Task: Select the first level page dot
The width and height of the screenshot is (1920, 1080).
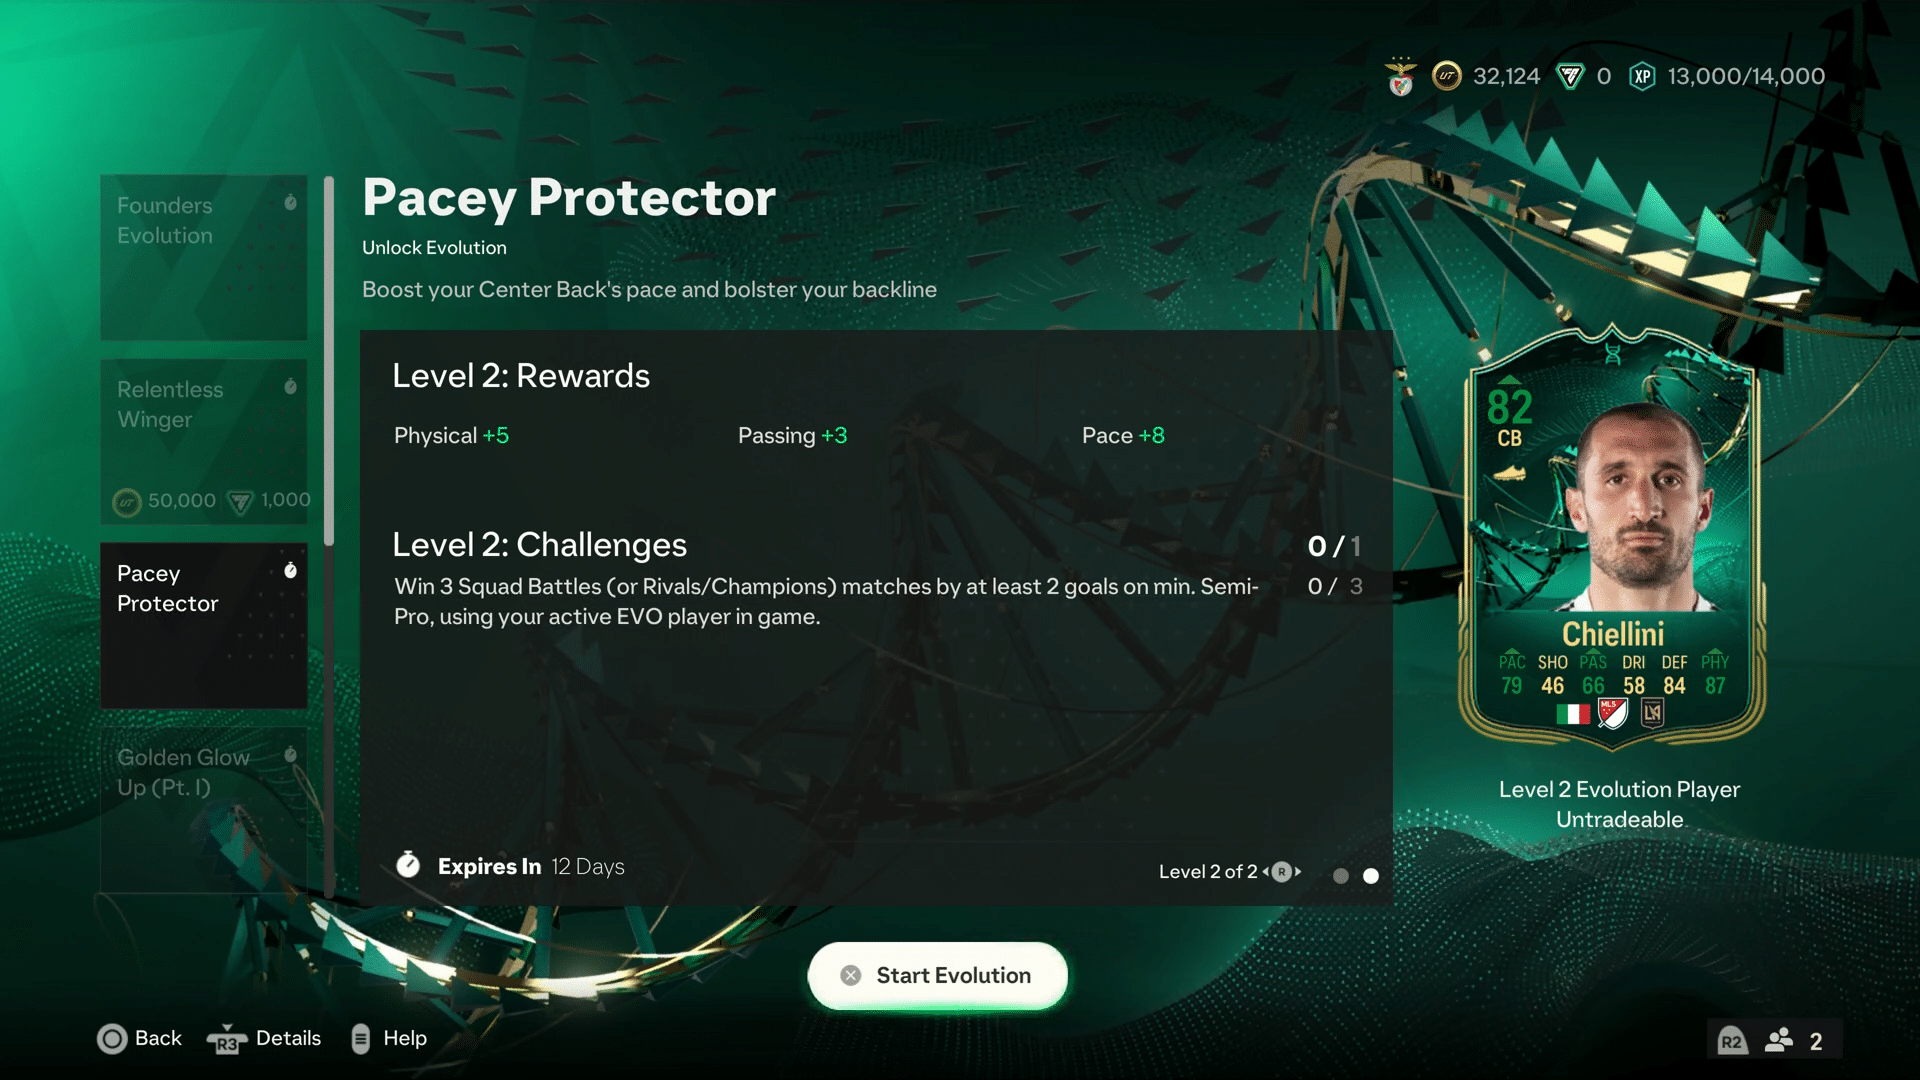Action: pos(1341,876)
